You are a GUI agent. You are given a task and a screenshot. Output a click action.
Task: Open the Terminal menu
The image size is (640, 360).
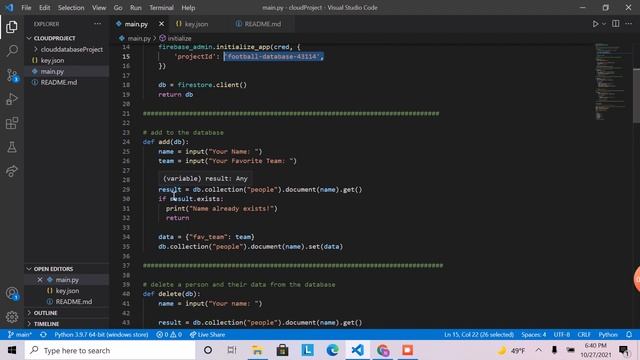point(161,8)
